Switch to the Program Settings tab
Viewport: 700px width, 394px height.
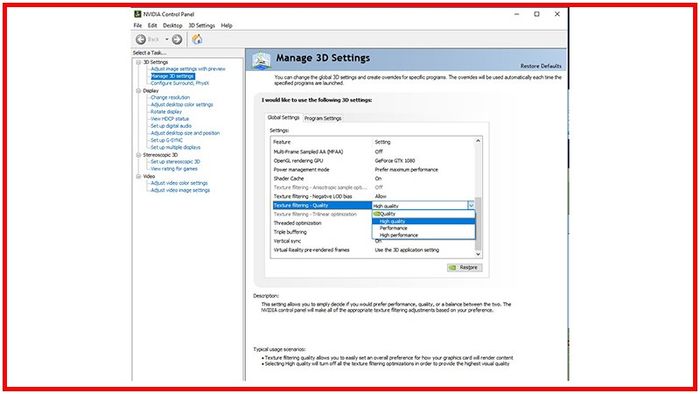point(323,119)
